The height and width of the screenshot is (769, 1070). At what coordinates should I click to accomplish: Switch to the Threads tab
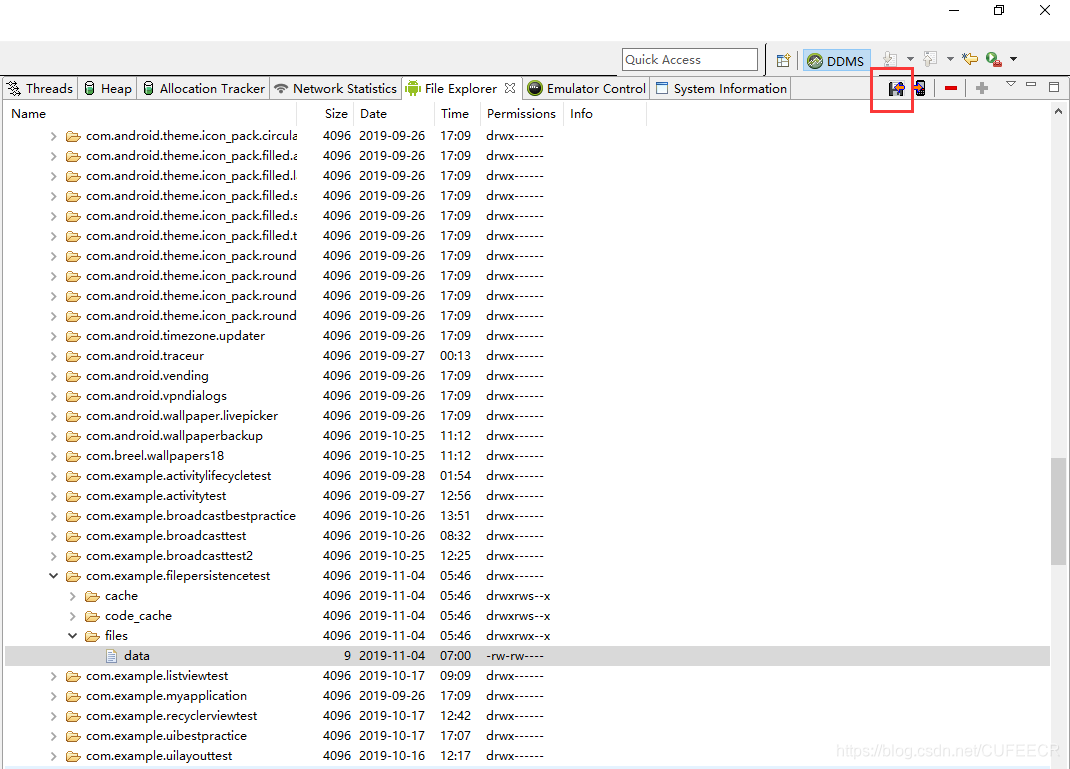point(40,89)
